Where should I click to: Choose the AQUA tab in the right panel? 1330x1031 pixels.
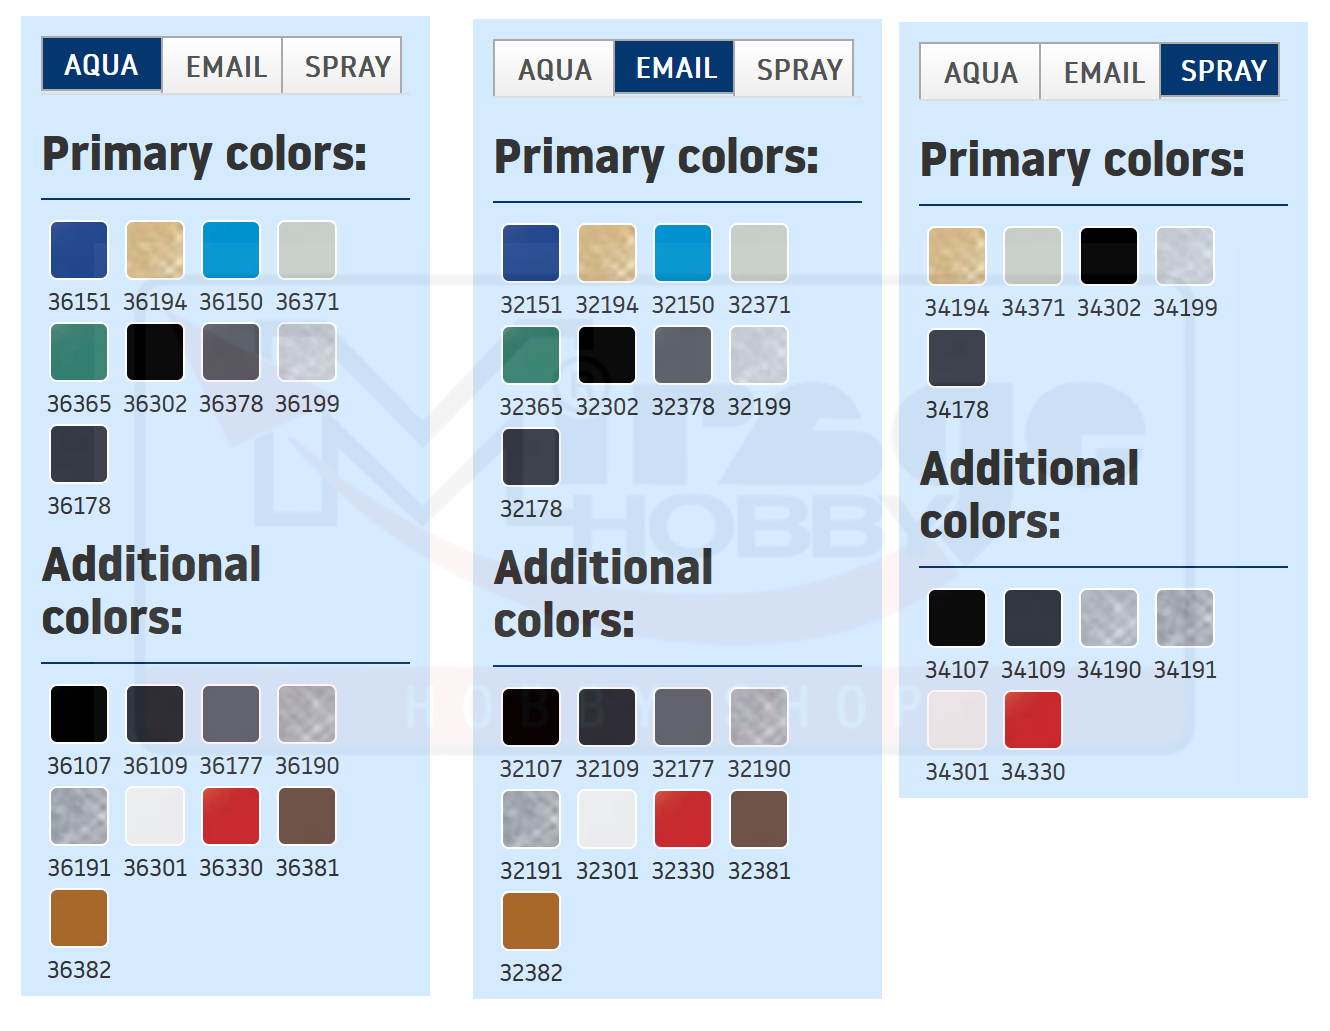pyautogui.click(x=980, y=72)
